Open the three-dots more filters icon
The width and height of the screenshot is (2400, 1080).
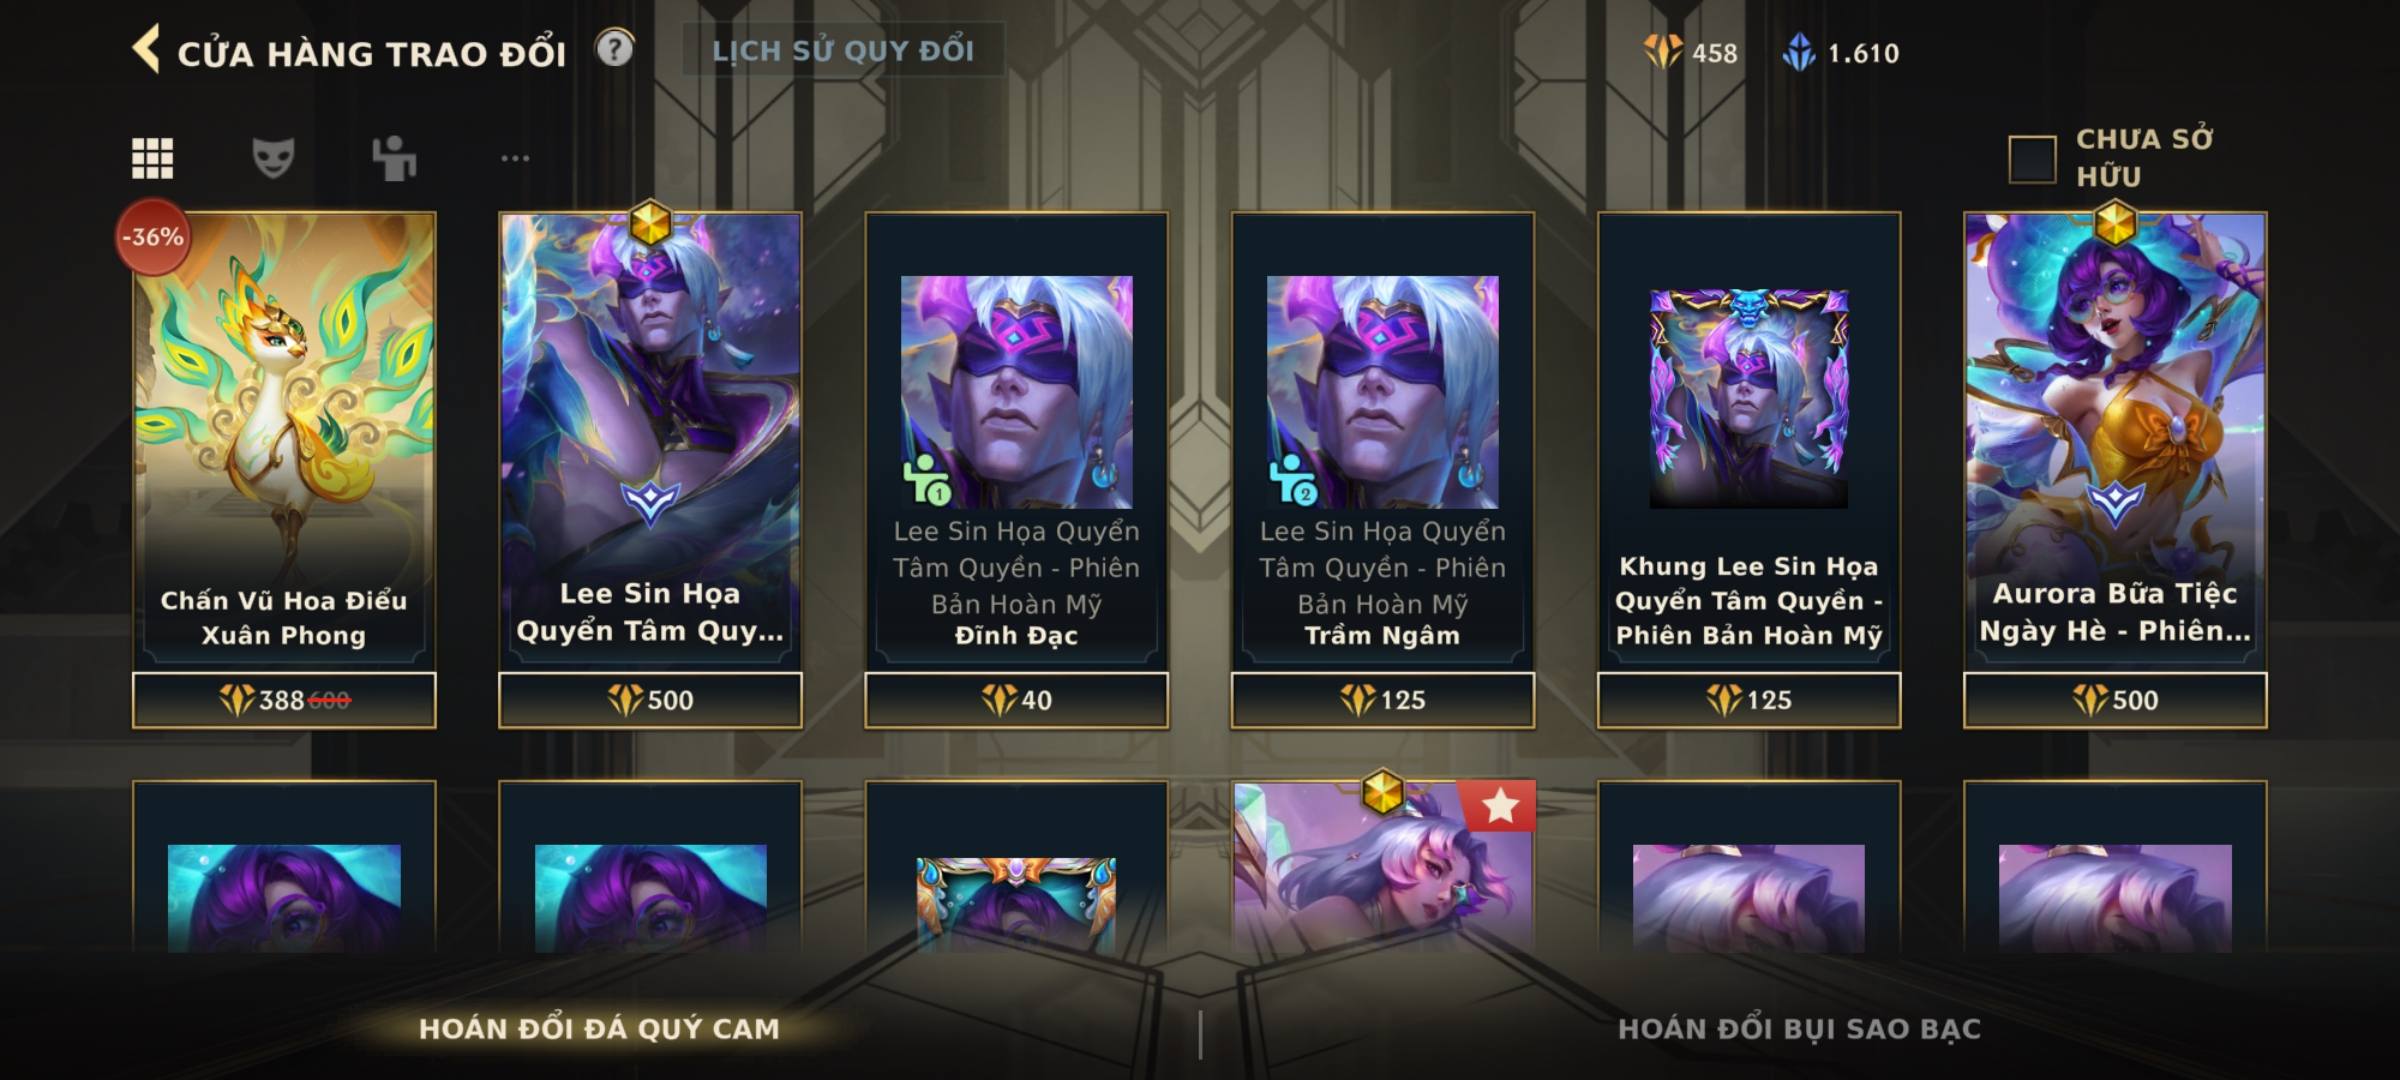point(515,158)
